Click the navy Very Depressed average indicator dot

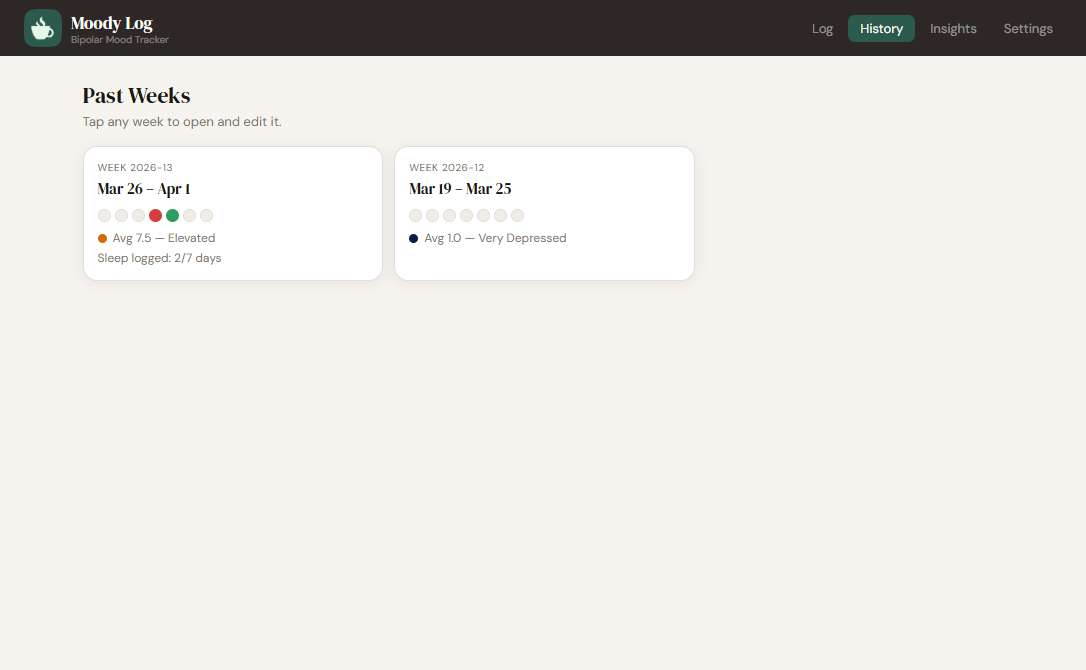[414, 238]
